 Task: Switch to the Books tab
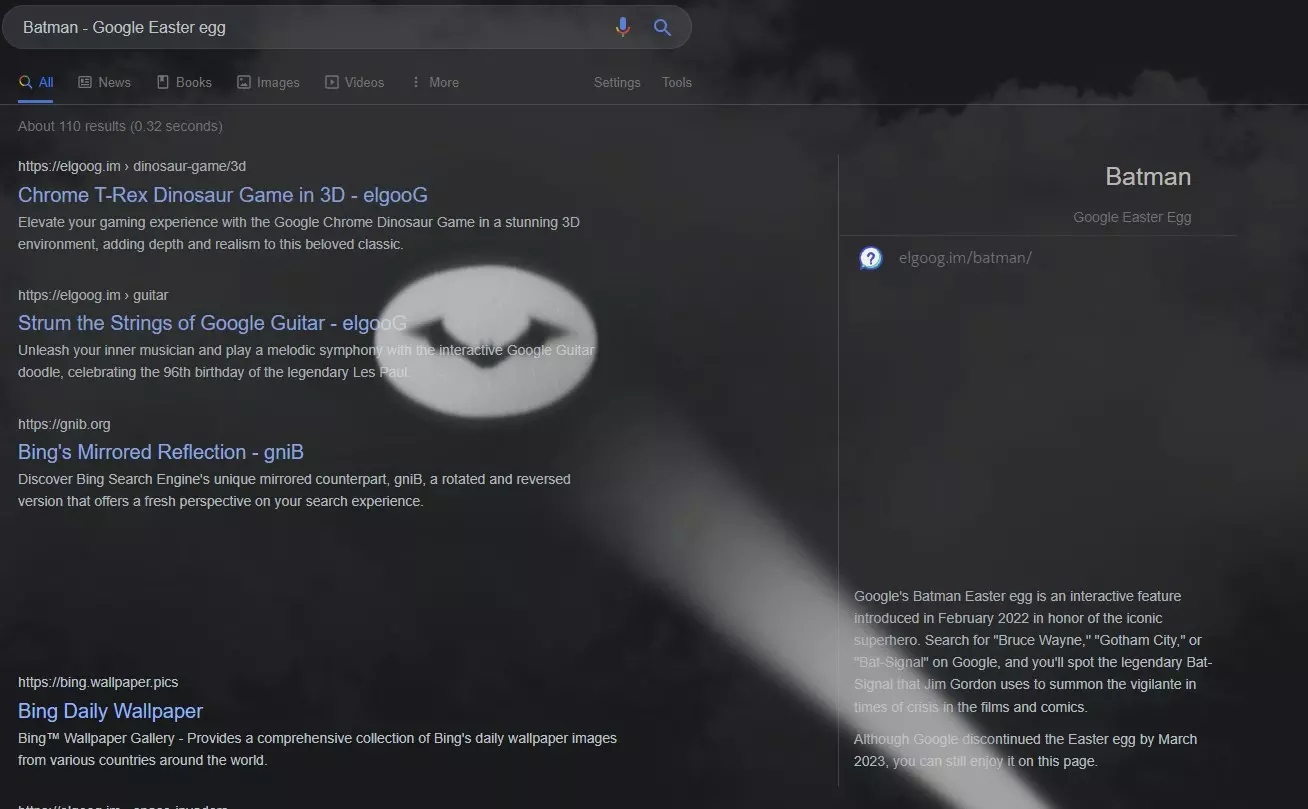point(184,82)
